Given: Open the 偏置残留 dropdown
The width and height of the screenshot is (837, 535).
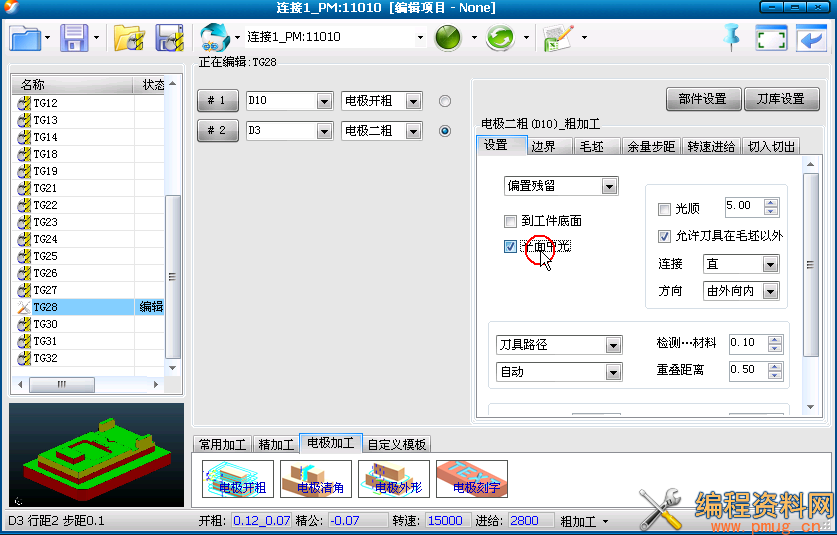Looking at the screenshot, I should (609, 186).
